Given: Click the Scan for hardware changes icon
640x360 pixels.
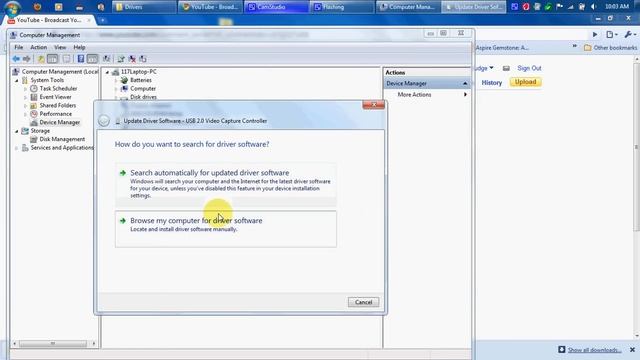Looking at the screenshot, I should 106,59.
